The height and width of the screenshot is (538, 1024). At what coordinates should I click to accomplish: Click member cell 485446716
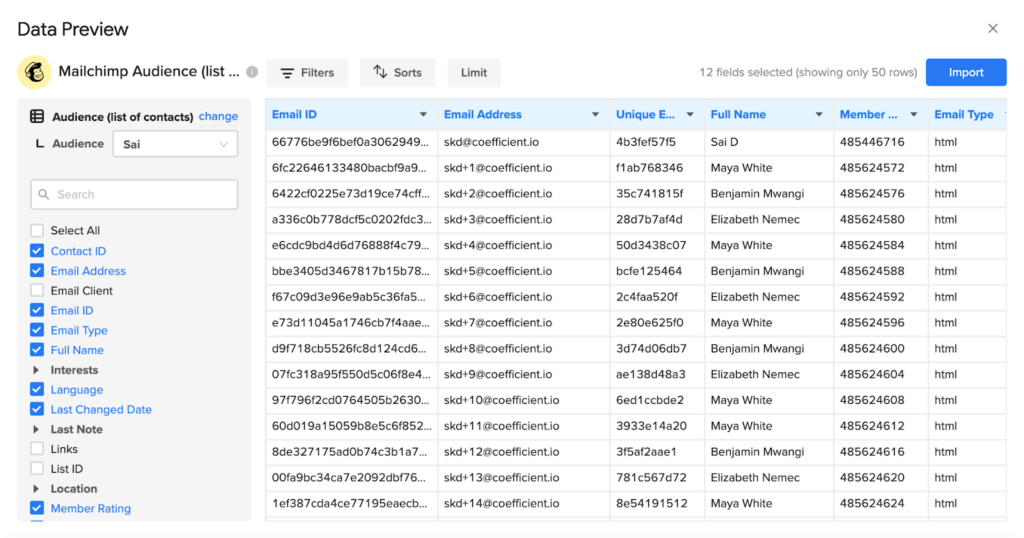881,142
